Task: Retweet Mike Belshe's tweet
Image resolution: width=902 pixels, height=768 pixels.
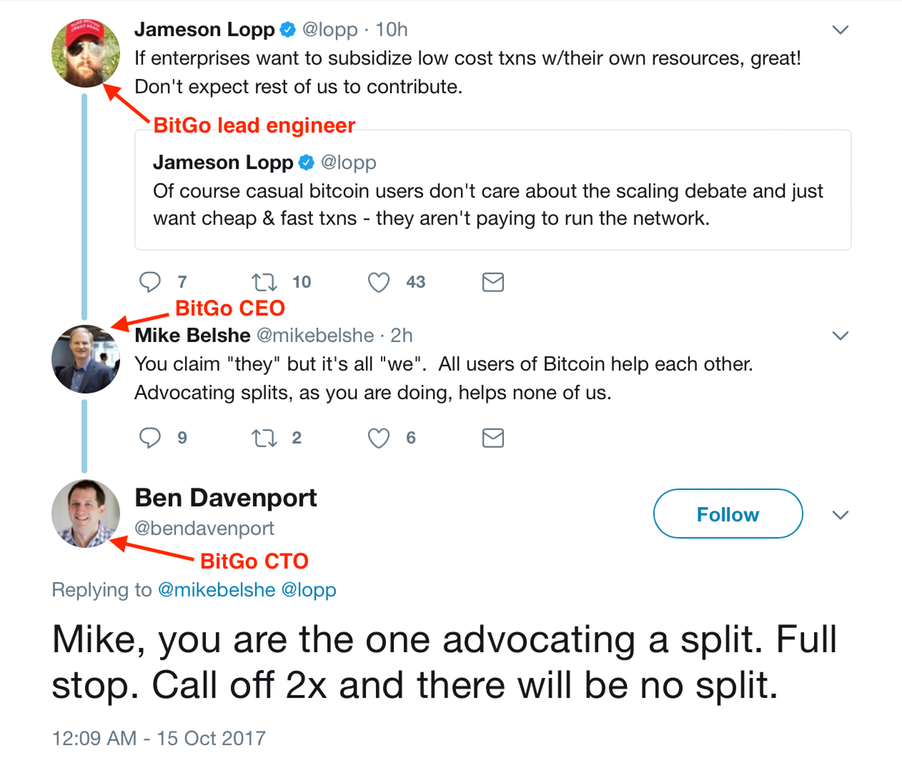Action: point(264,438)
